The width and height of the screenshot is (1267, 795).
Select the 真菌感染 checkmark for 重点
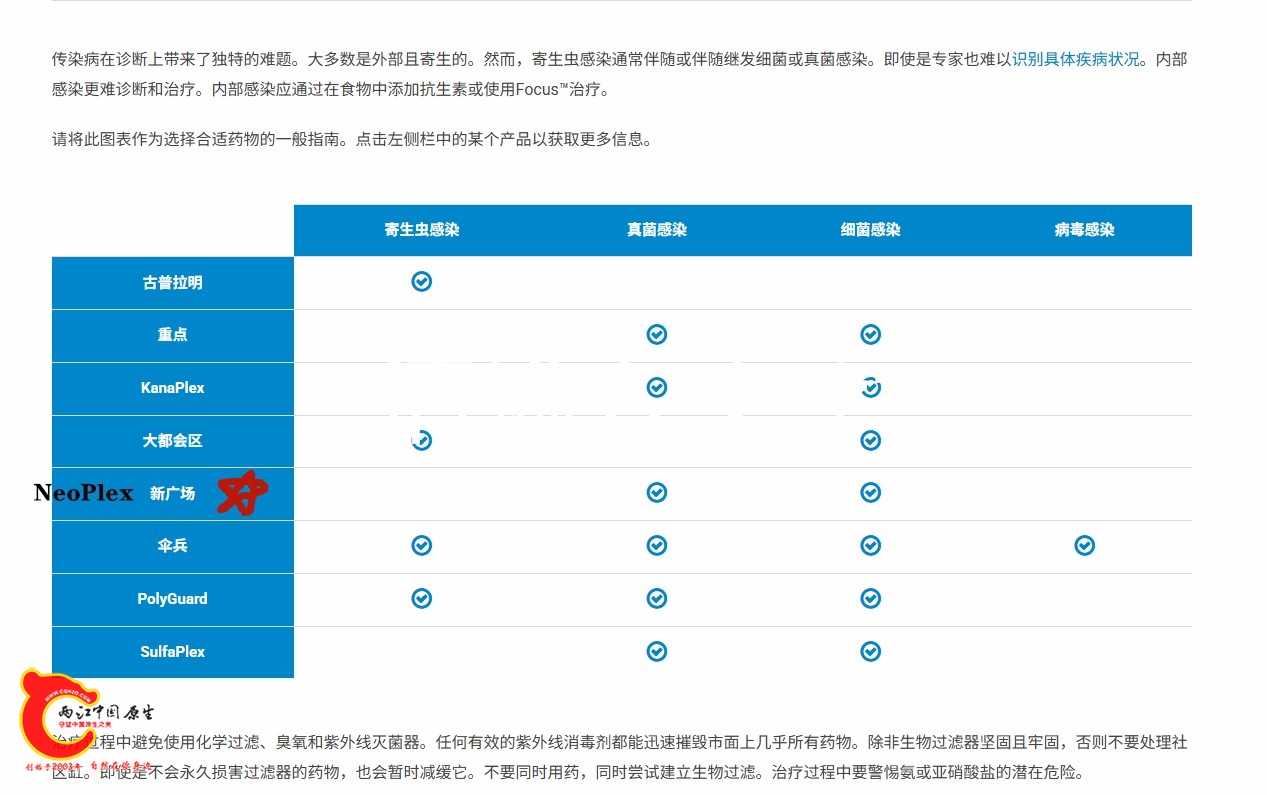656,334
